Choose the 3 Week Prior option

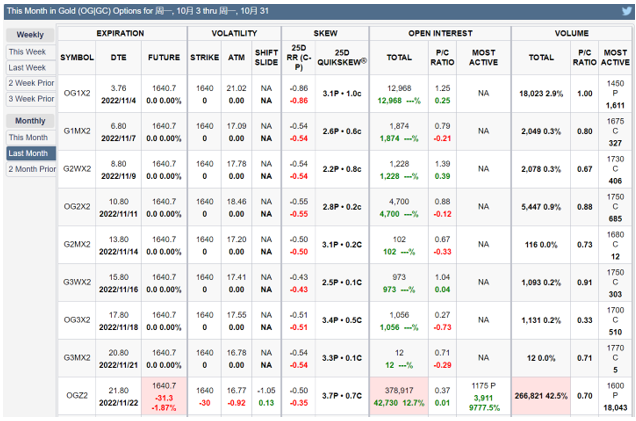point(29,99)
